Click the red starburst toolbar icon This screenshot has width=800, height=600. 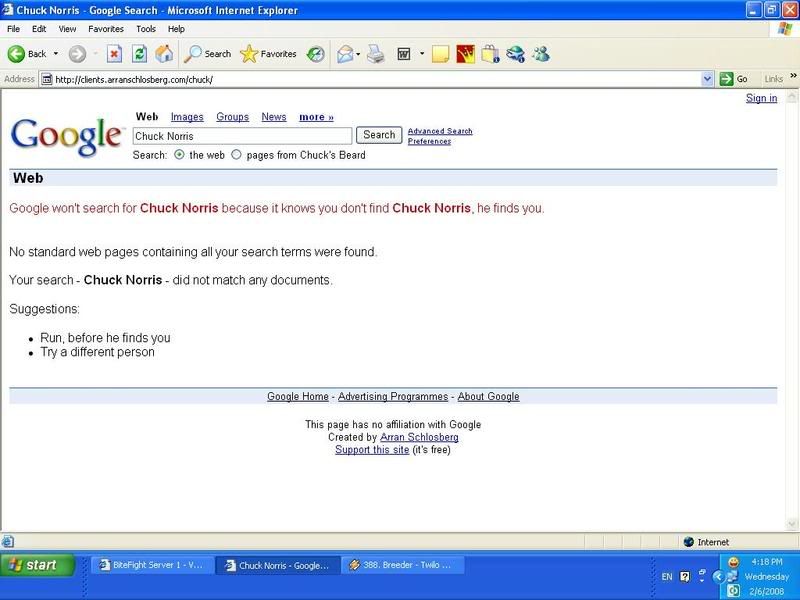(465, 54)
